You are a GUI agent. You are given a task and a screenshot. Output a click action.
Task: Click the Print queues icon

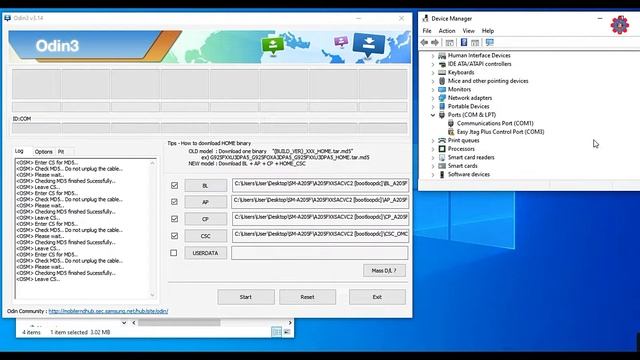click(x=442, y=140)
